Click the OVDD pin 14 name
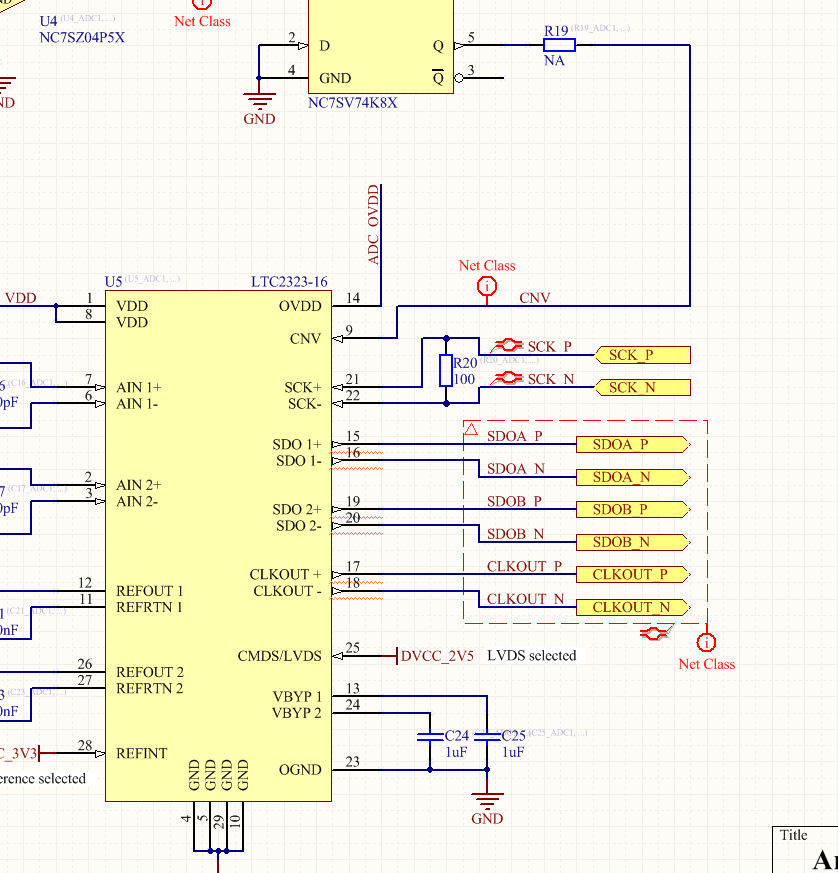This screenshot has width=838, height=873. tap(300, 306)
